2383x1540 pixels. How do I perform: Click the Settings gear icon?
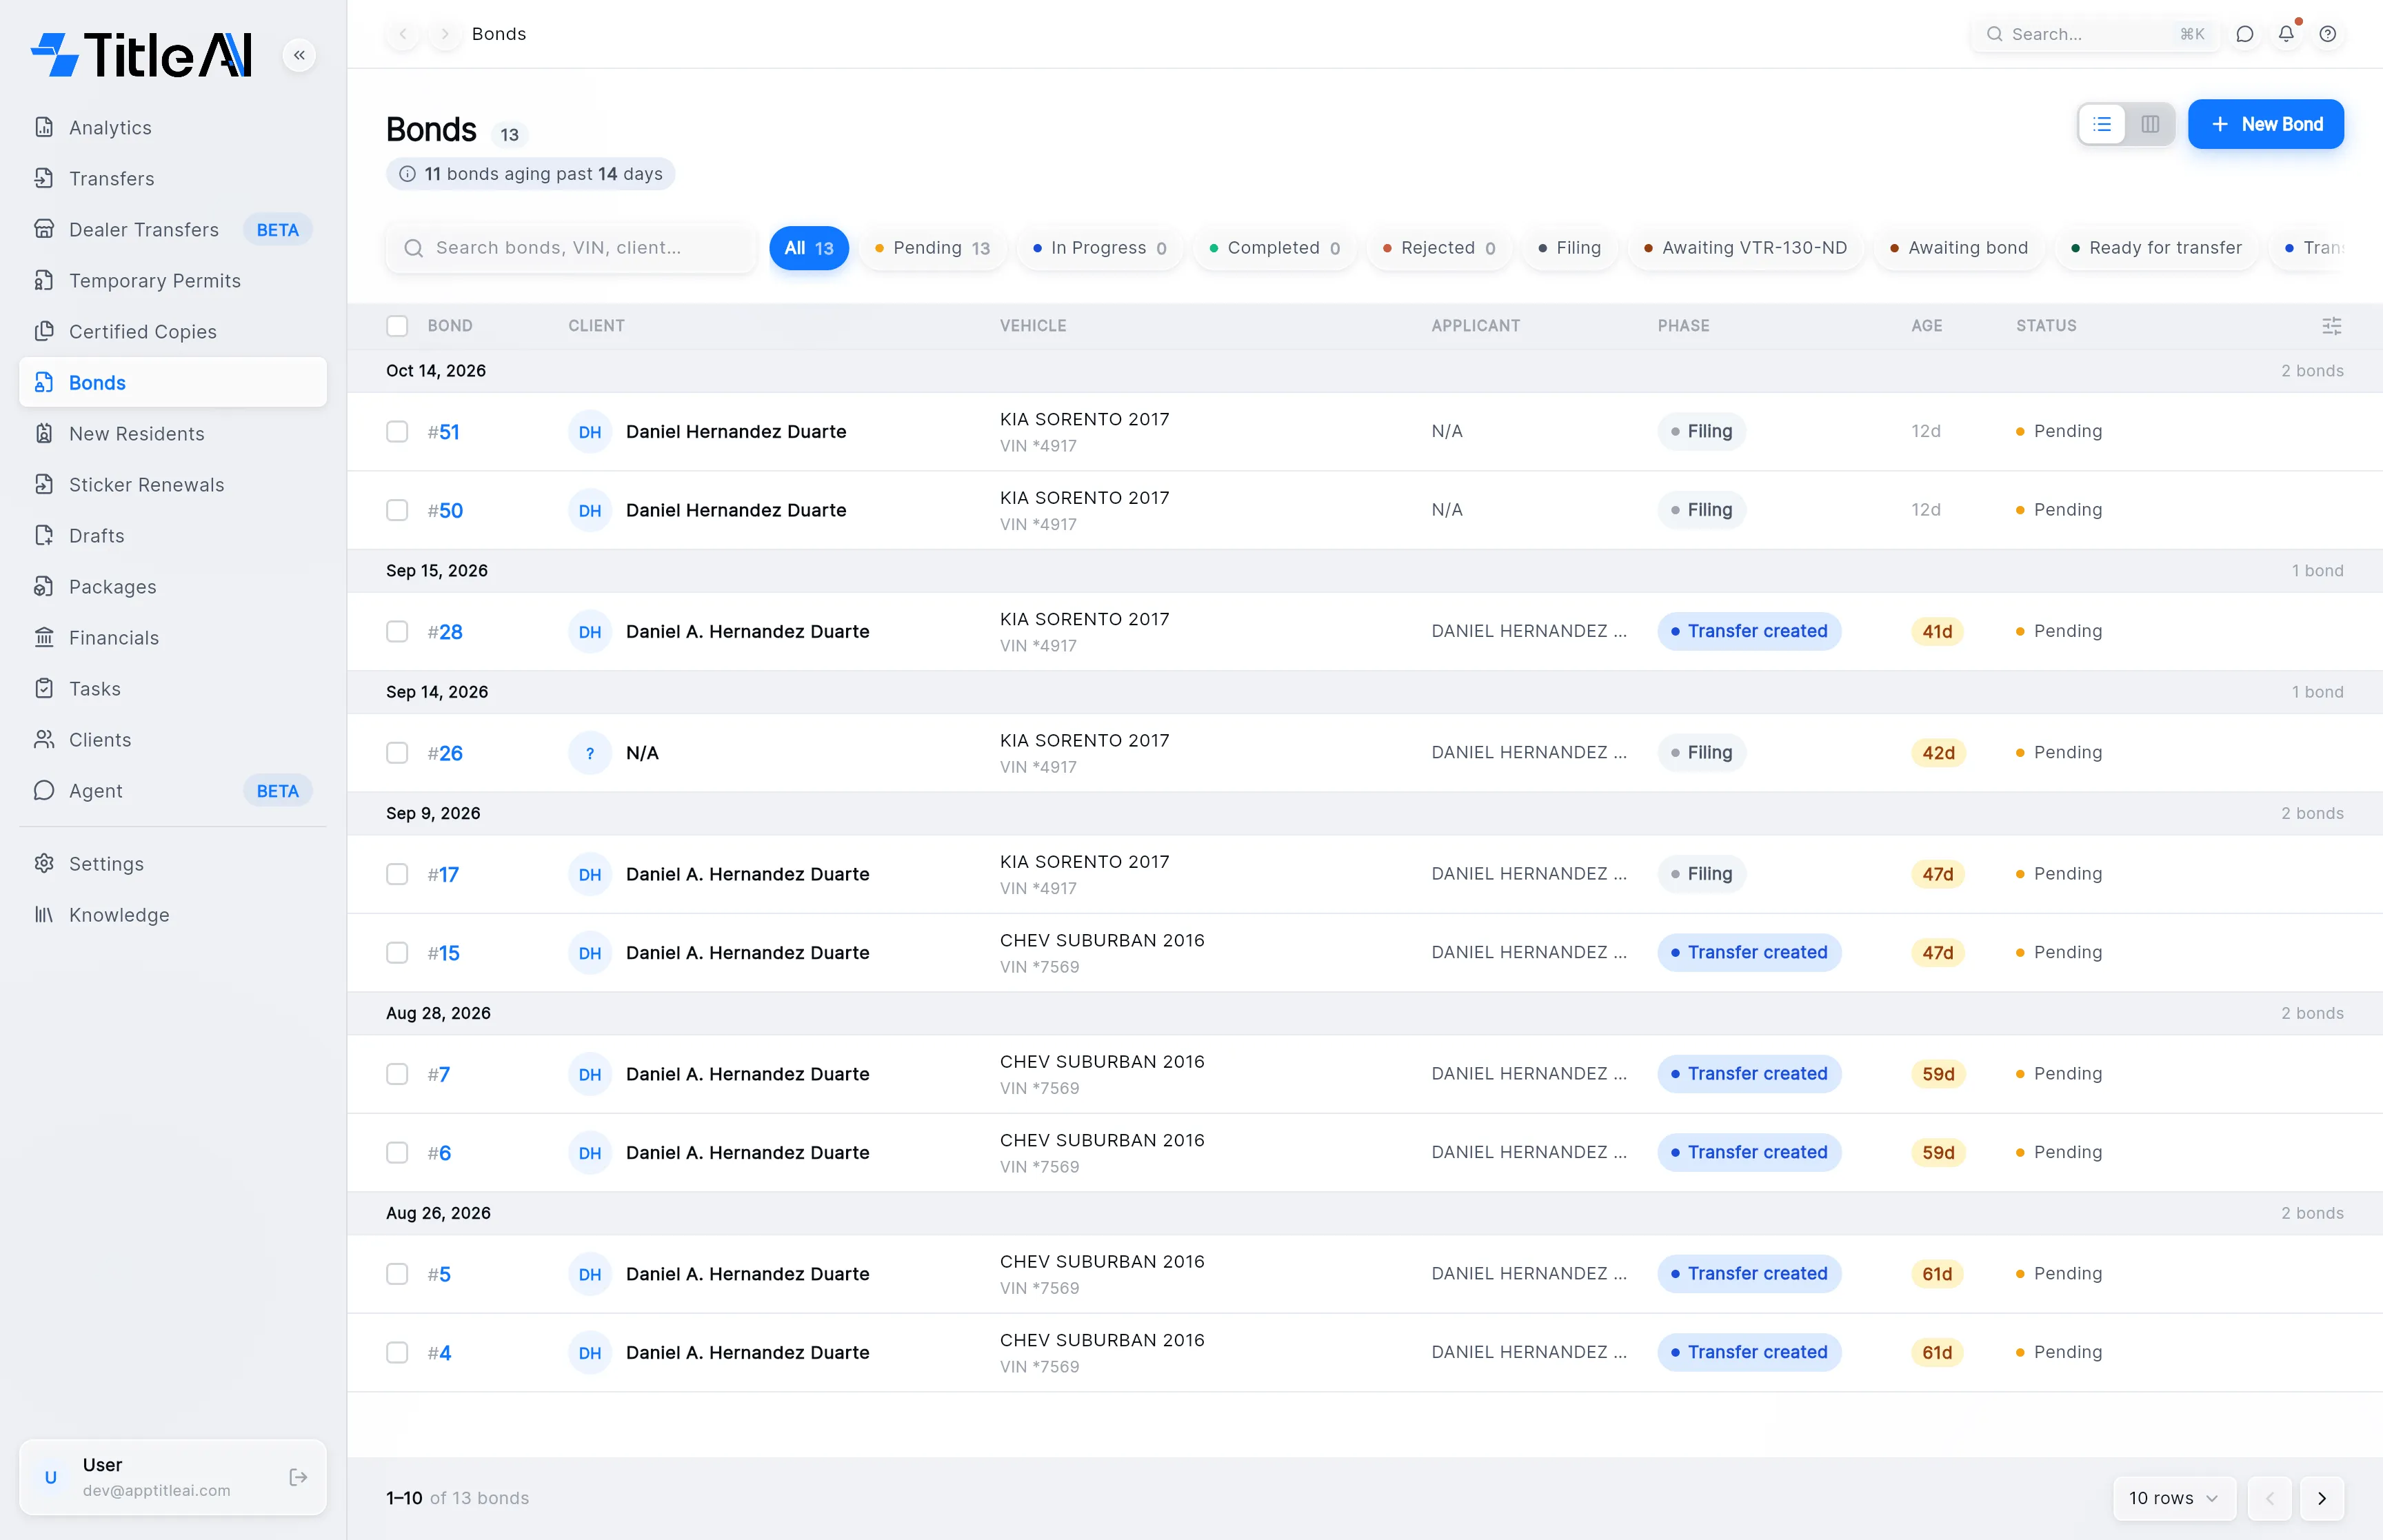click(44, 863)
